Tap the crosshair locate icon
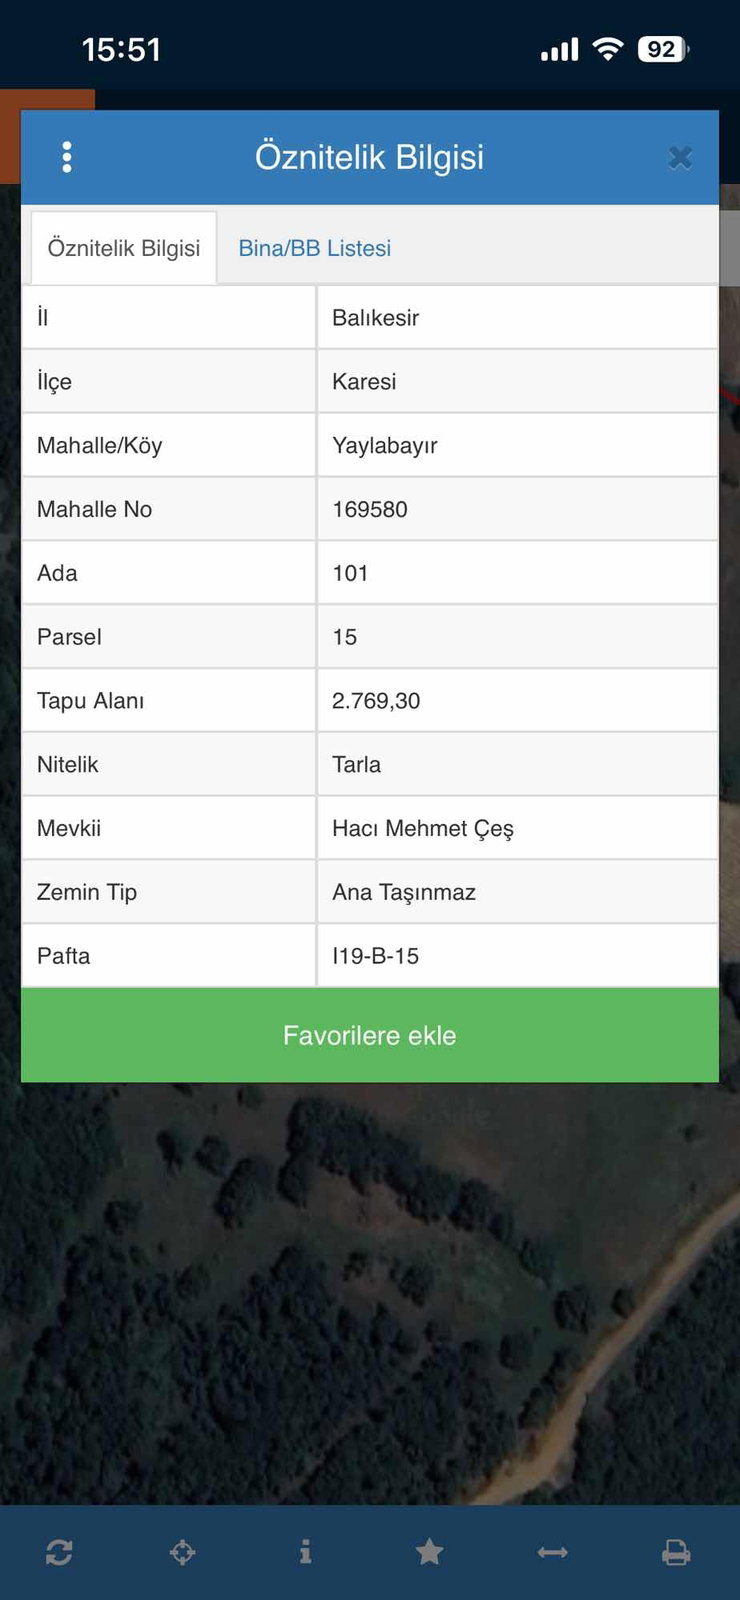 (182, 1552)
